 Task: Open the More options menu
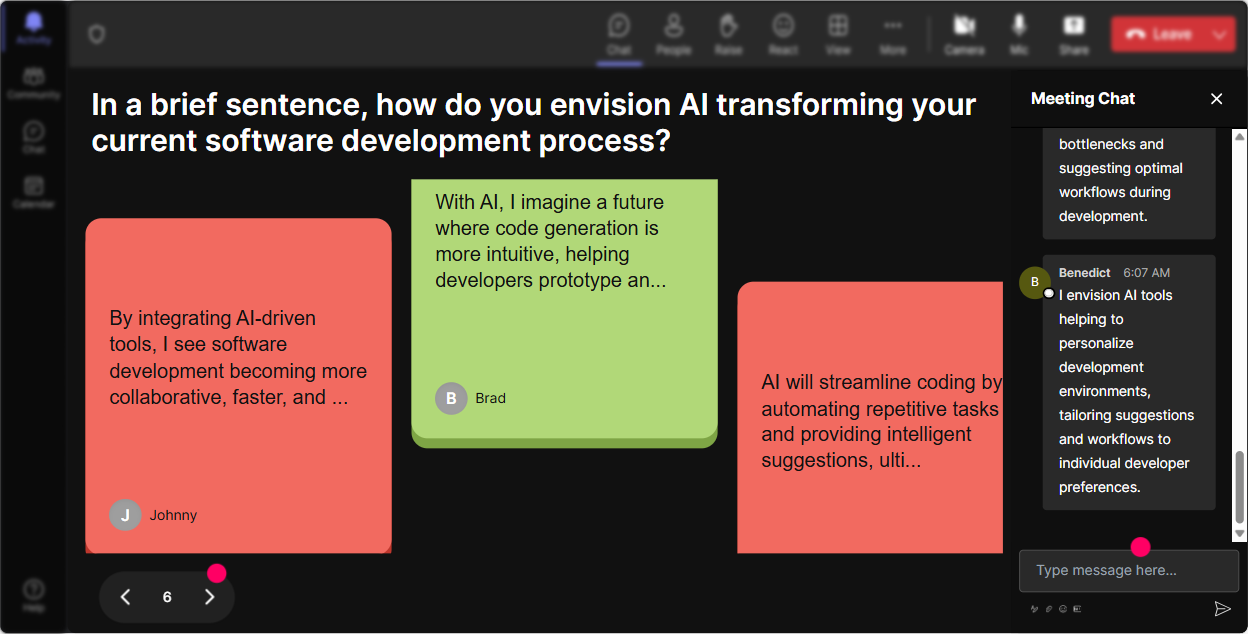pyautogui.click(x=893, y=34)
